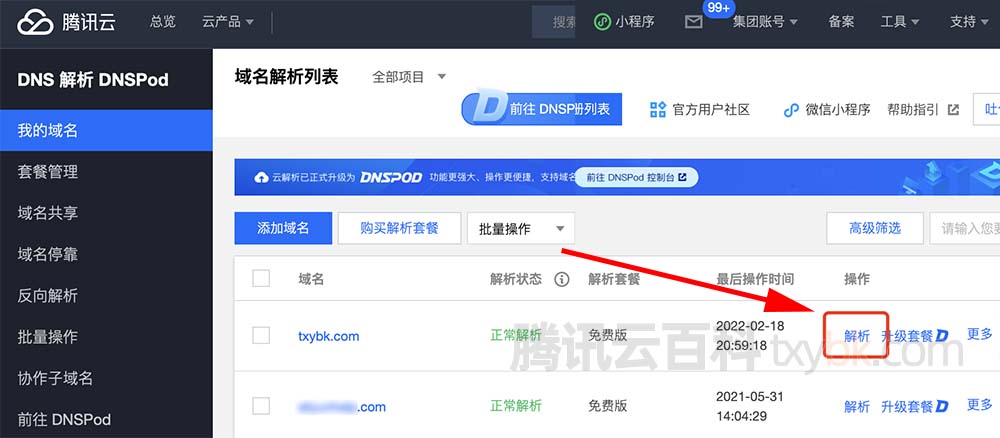Open the 批量操作 dropdown
The image size is (1000, 438).
pyautogui.click(x=520, y=229)
